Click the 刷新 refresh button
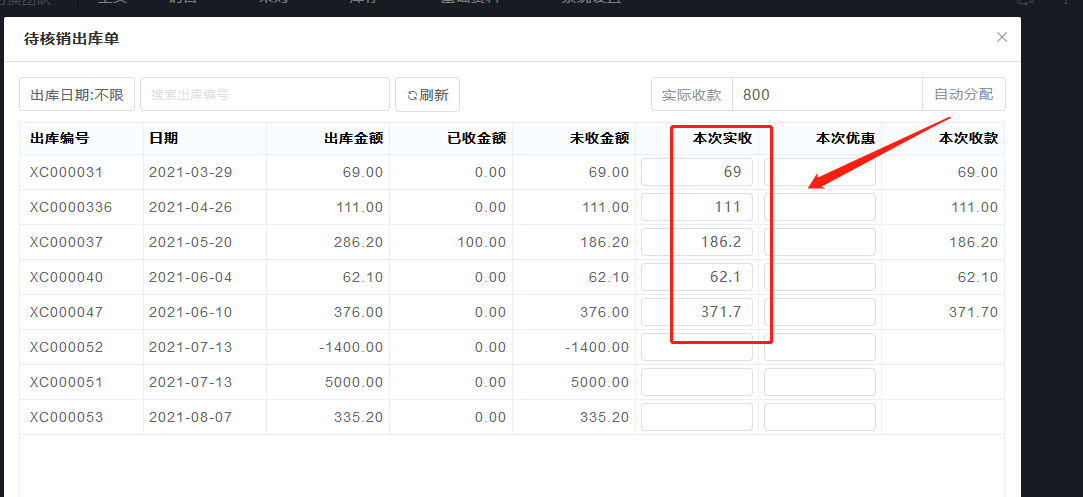Viewport: 1083px width, 497px height. pyautogui.click(x=427, y=95)
